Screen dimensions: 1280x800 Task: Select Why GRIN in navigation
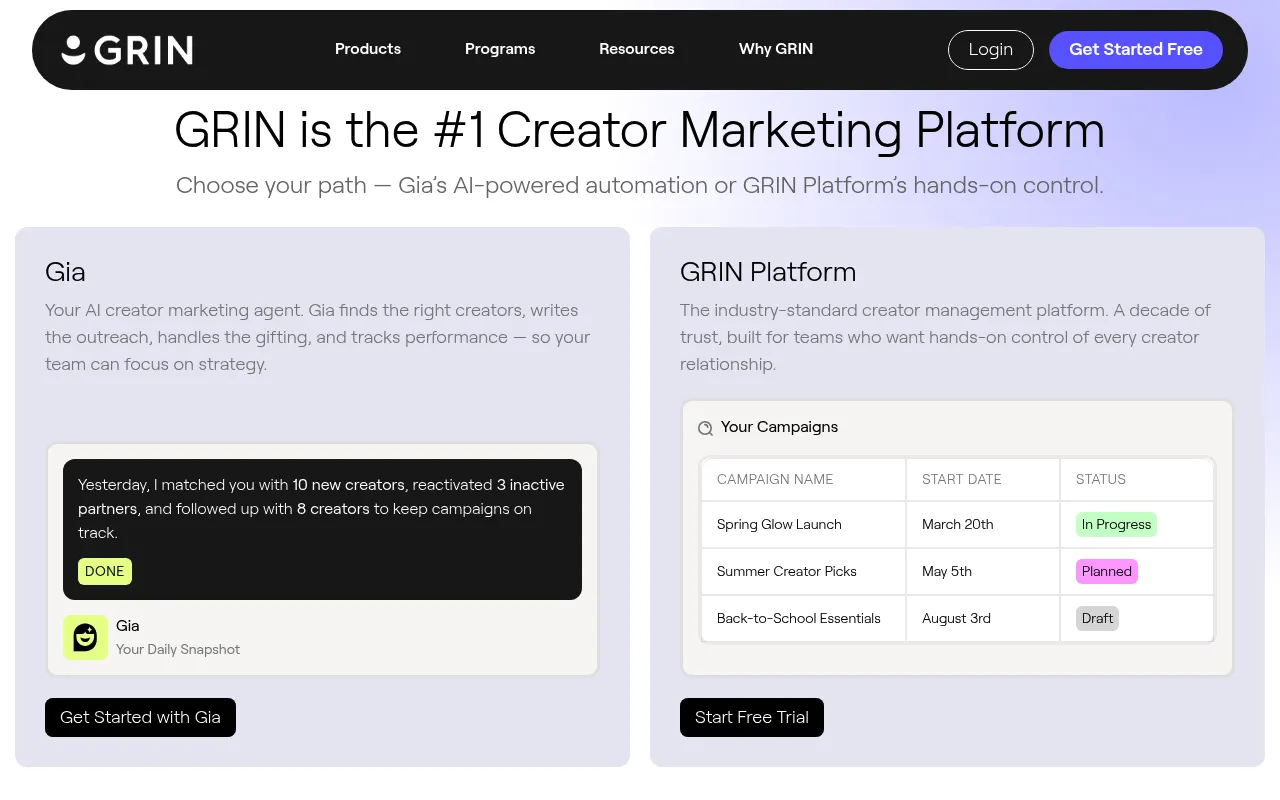tap(775, 49)
